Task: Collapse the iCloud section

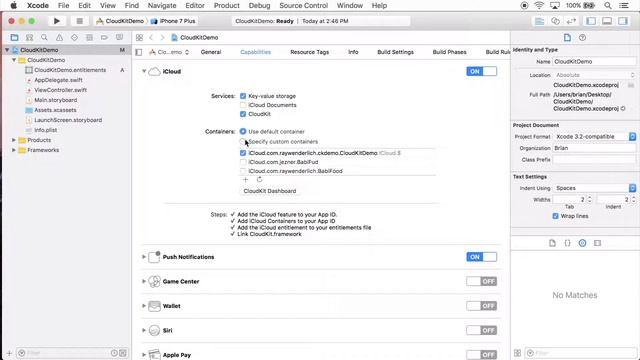Action: 144,71
